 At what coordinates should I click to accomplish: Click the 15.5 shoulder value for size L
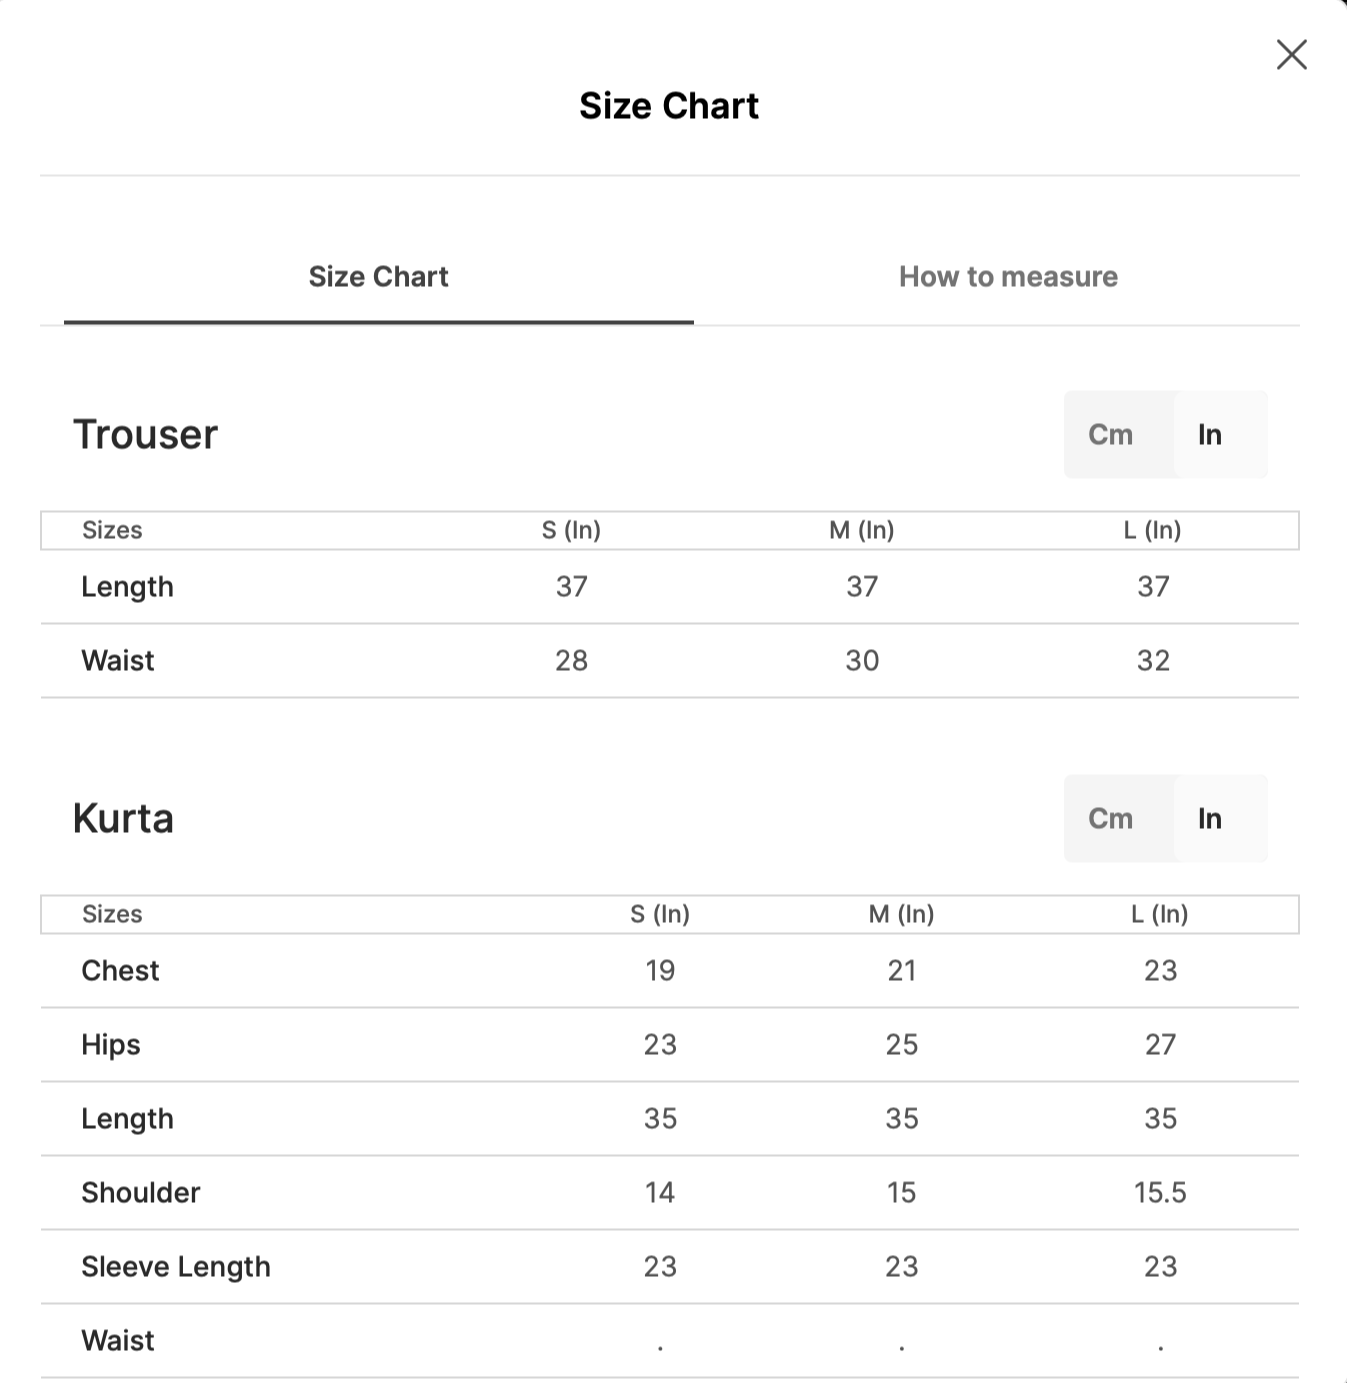tap(1160, 1193)
